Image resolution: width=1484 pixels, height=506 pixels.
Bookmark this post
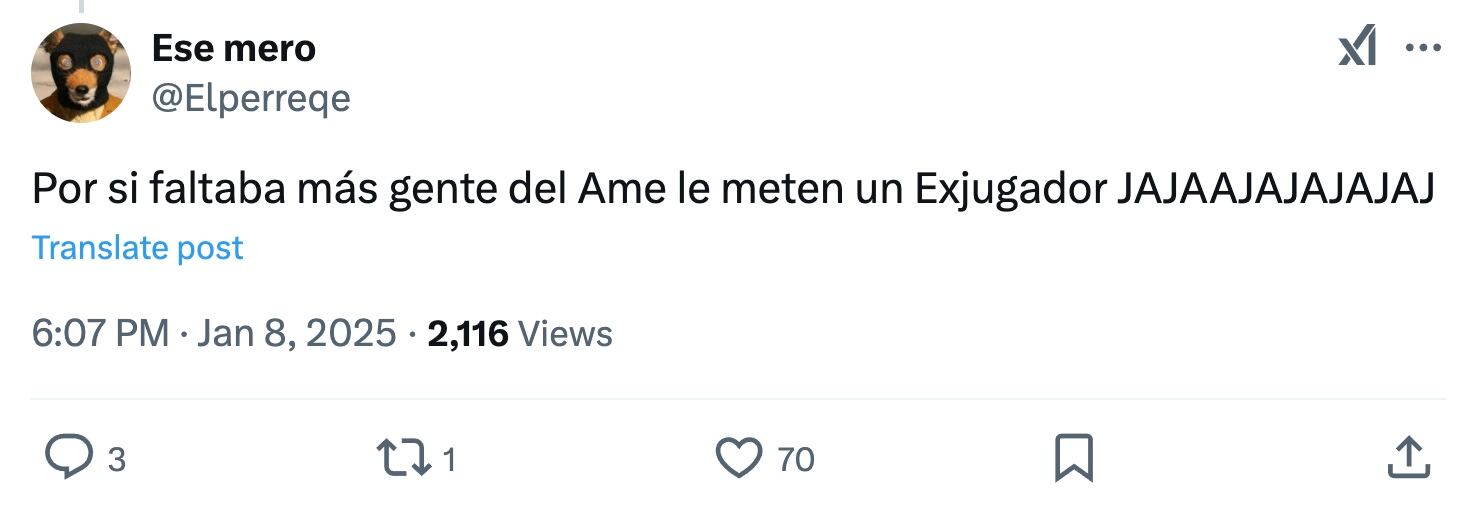[1074, 459]
